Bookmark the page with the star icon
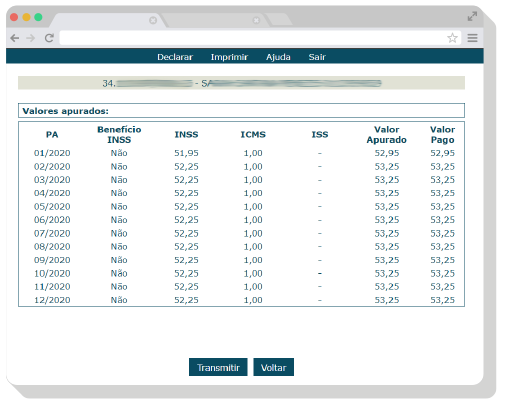 coord(452,38)
